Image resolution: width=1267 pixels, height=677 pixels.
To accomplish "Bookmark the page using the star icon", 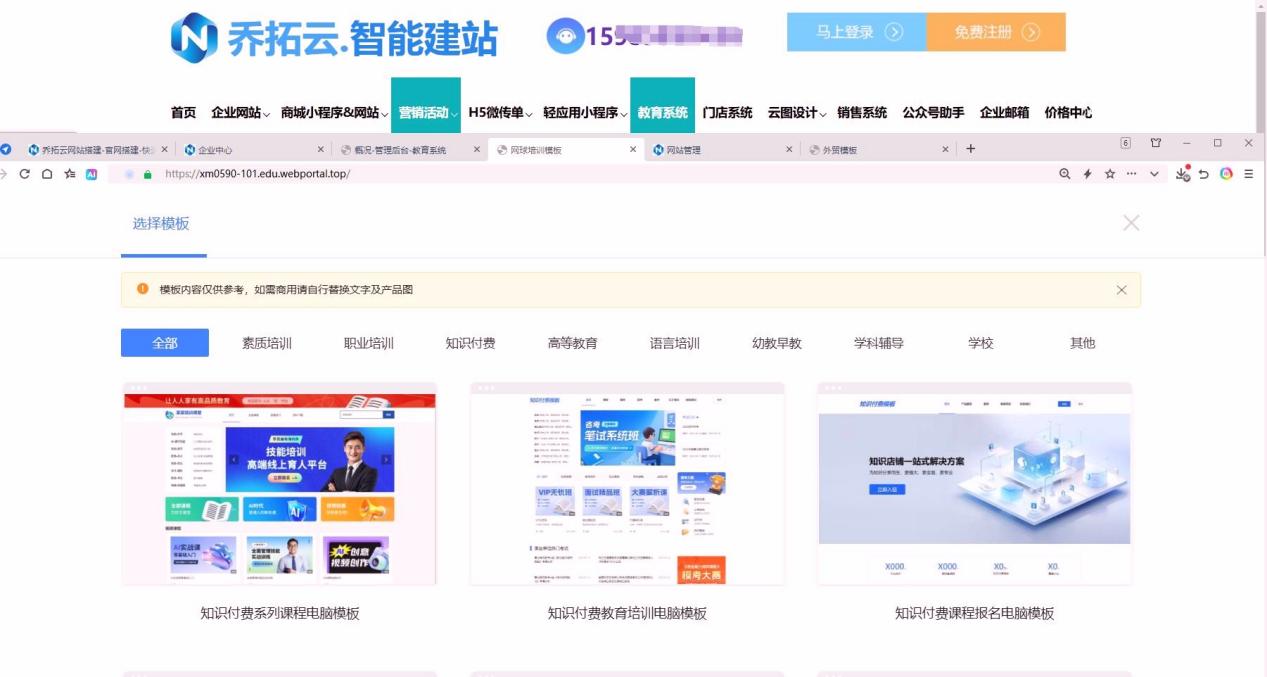I will [x=1110, y=174].
